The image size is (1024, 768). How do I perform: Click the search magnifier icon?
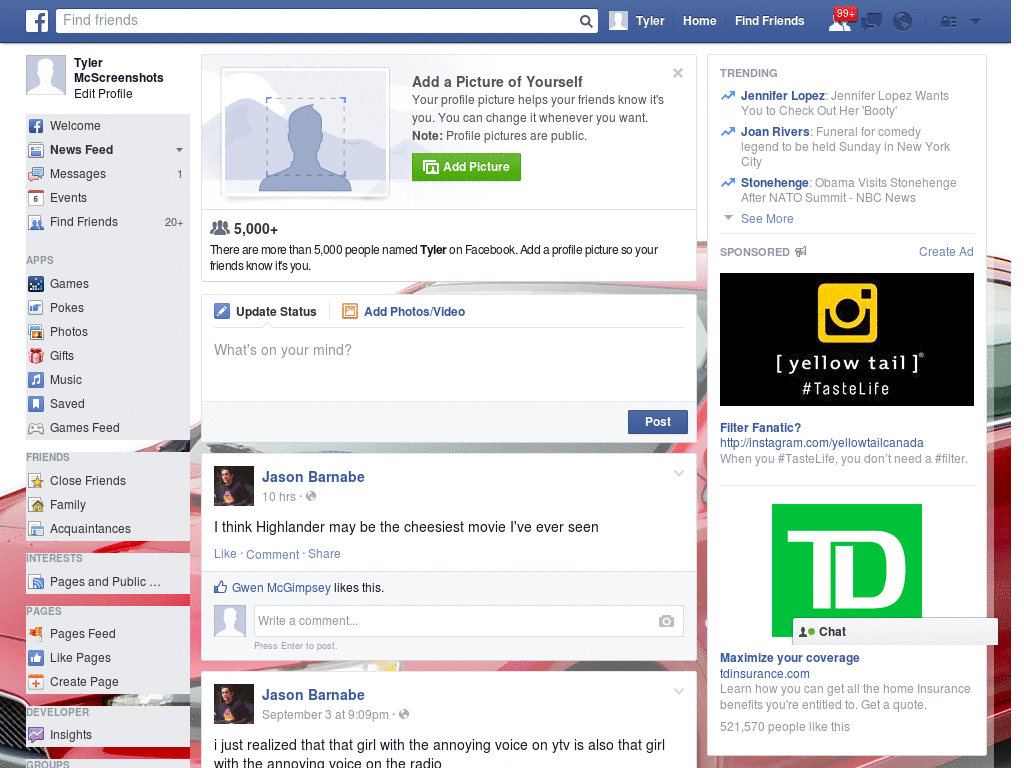pos(586,21)
